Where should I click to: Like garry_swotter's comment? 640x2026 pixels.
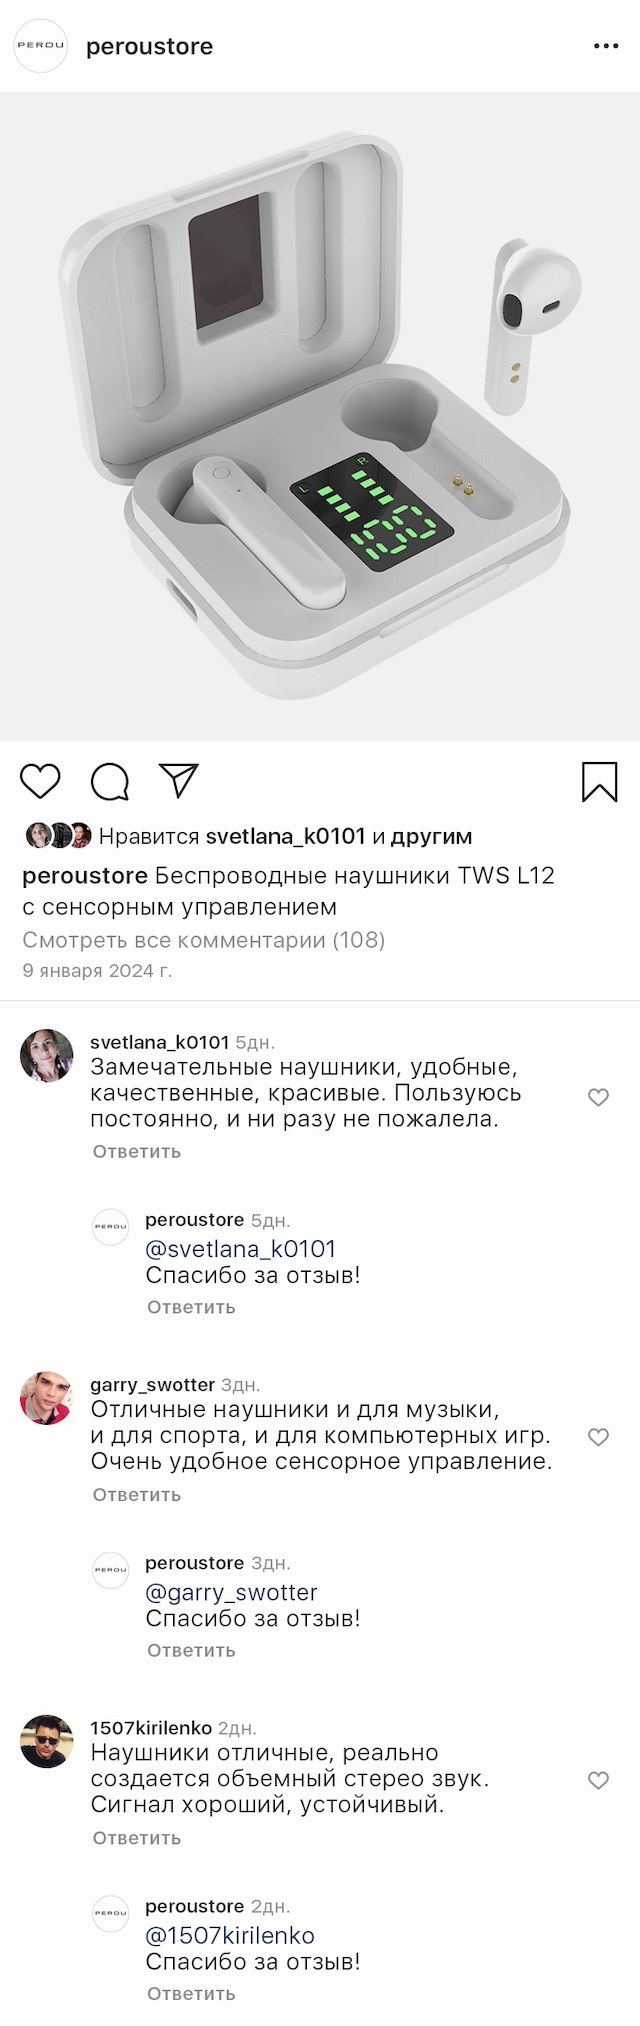pos(598,1437)
